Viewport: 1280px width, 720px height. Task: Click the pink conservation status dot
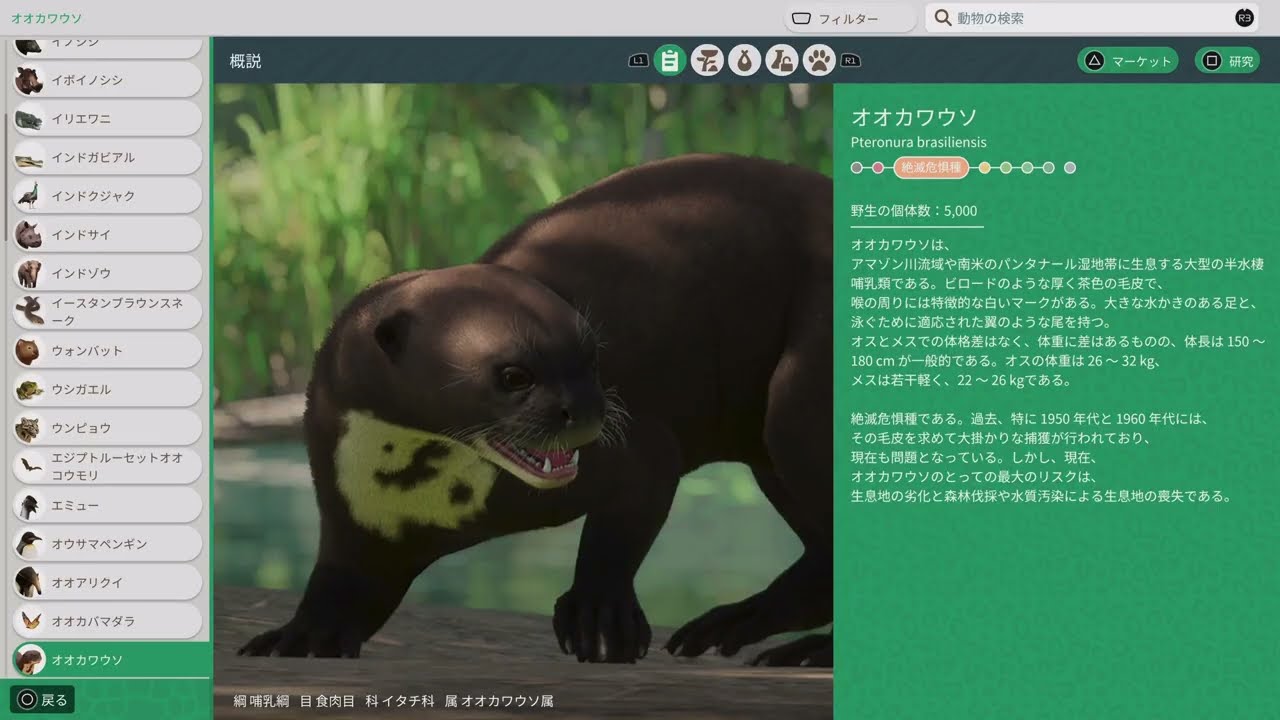tap(878, 168)
